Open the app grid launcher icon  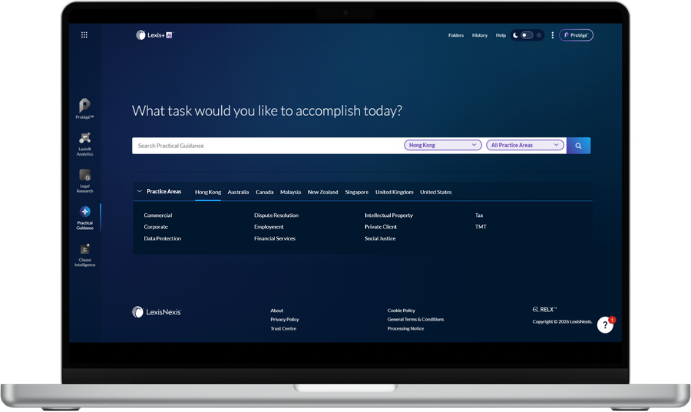click(84, 35)
